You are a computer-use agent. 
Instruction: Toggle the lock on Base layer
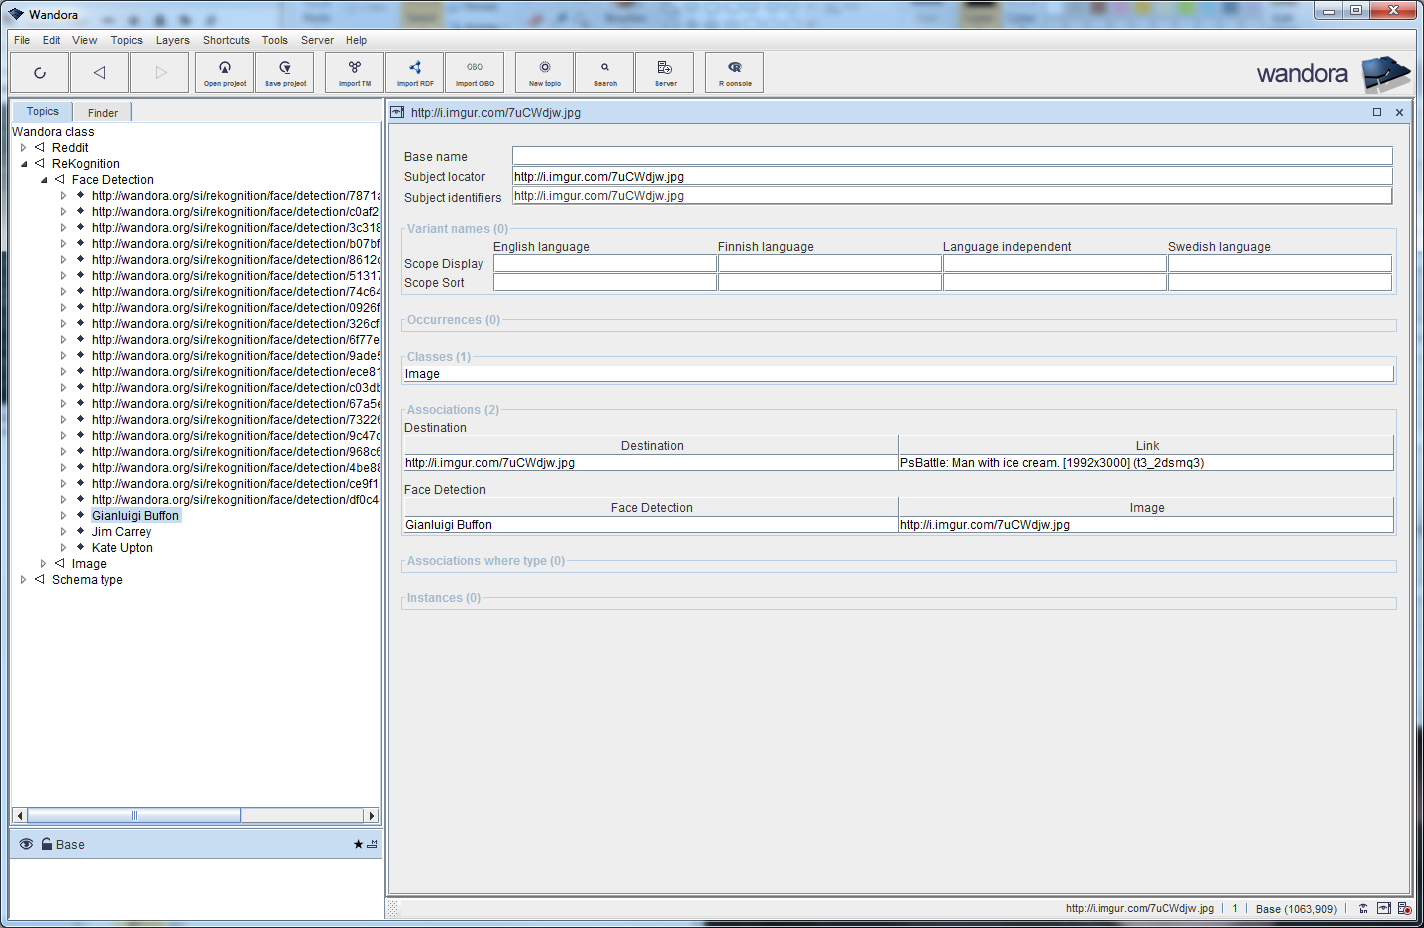pyautogui.click(x=47, y=844)
